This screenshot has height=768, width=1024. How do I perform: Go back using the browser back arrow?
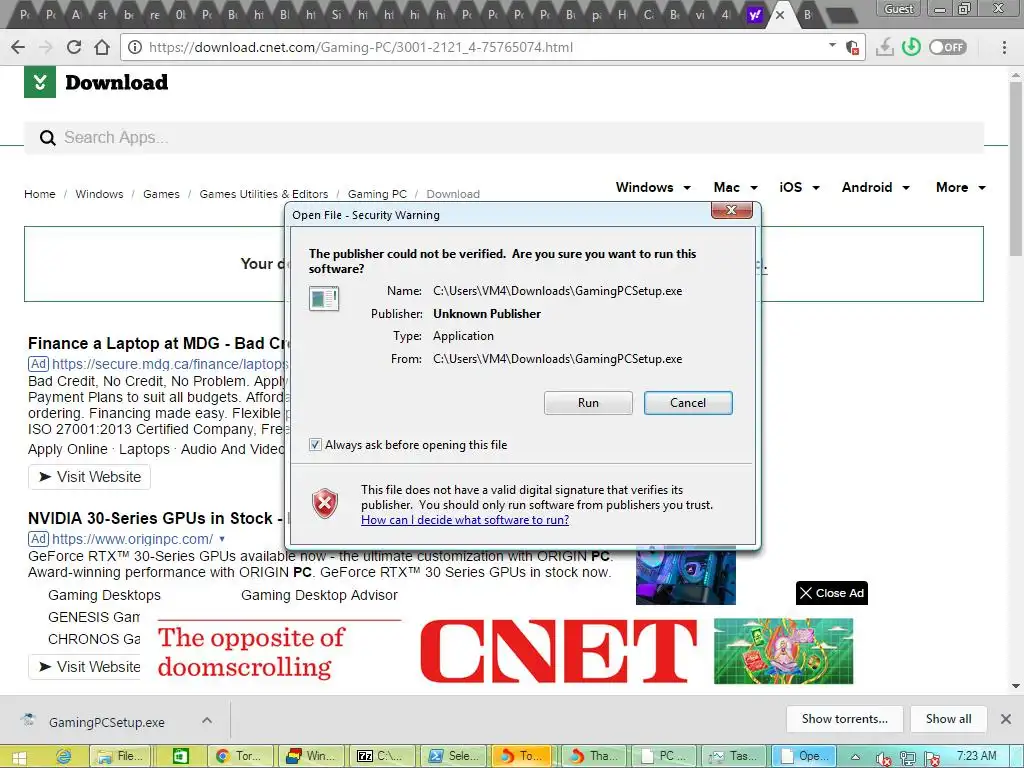pyautogui.click(x=18, y=47)
